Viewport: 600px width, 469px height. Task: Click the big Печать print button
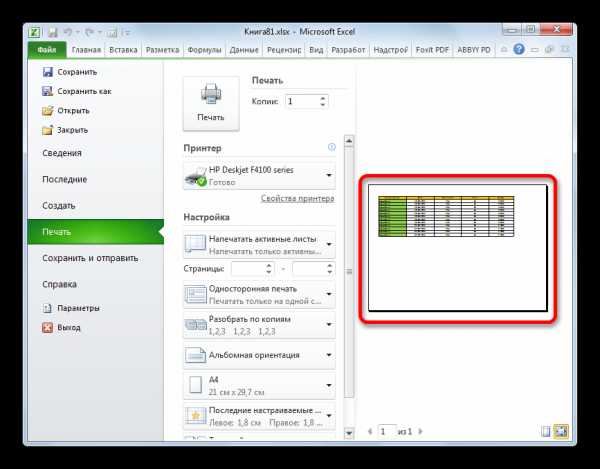211,103
